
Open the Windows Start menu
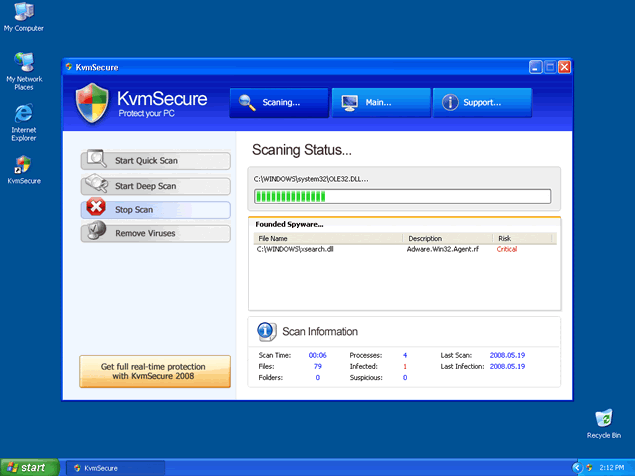coord(30,467)
